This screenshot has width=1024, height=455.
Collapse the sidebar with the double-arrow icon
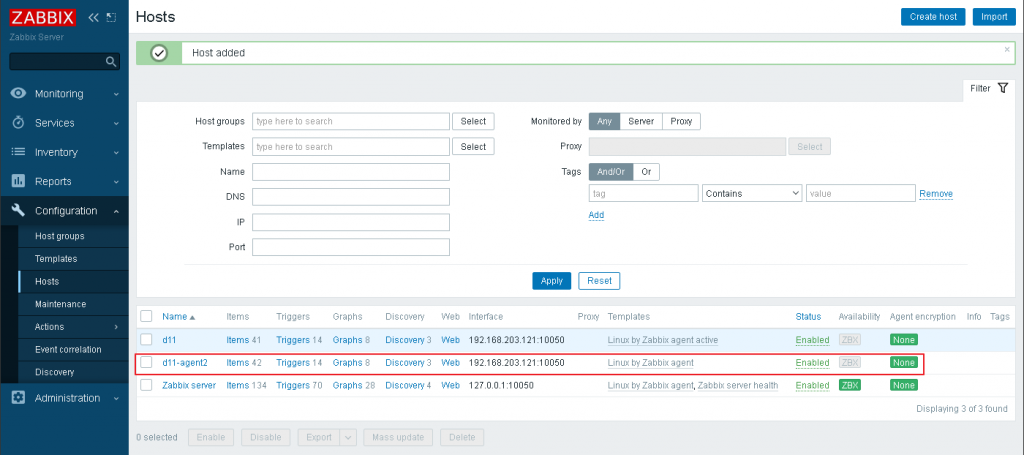[x=93, y=18]
